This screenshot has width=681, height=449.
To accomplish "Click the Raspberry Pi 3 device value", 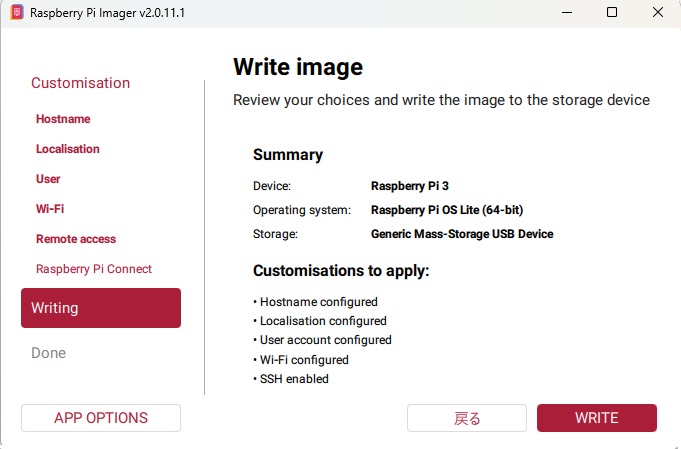I will (x=410, y=186).
